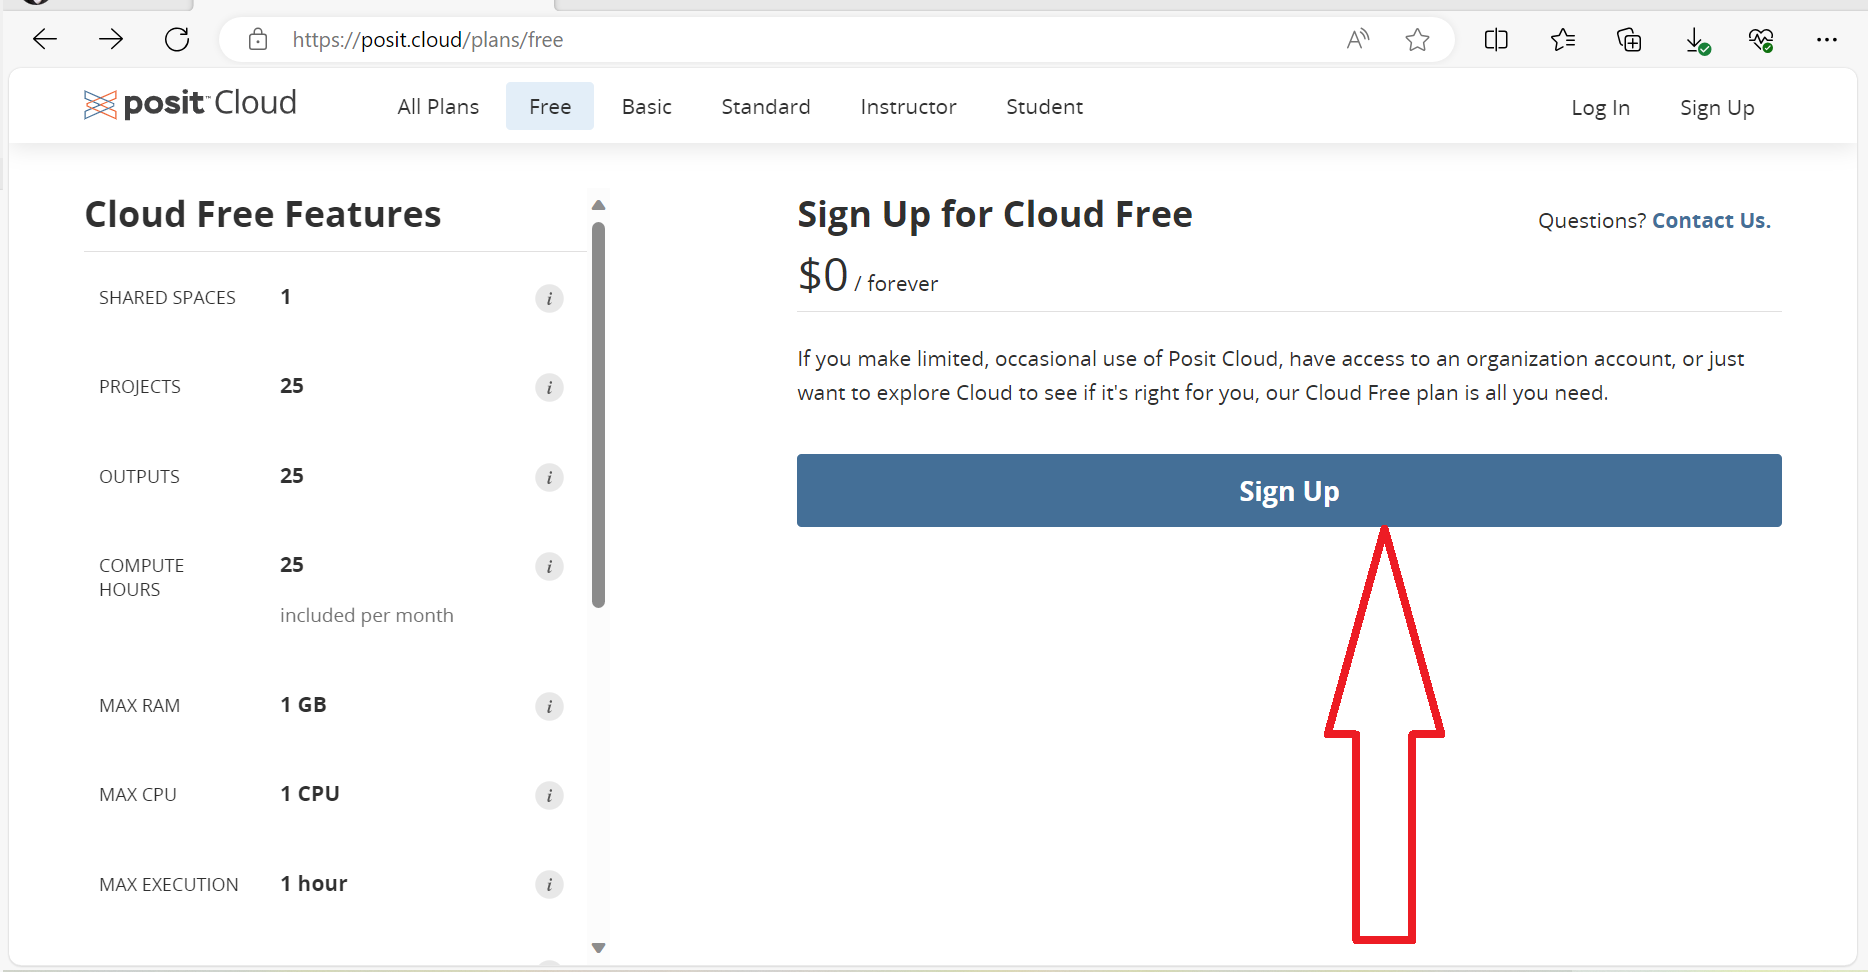Refresh the page with the reload icon
Viewport: 1868px width, 972px height.
pyautogui.click(x=177, y=40)
